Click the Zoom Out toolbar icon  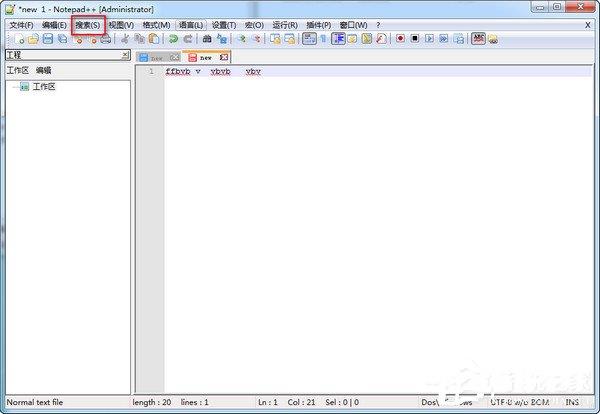click(x=256, y=39)
